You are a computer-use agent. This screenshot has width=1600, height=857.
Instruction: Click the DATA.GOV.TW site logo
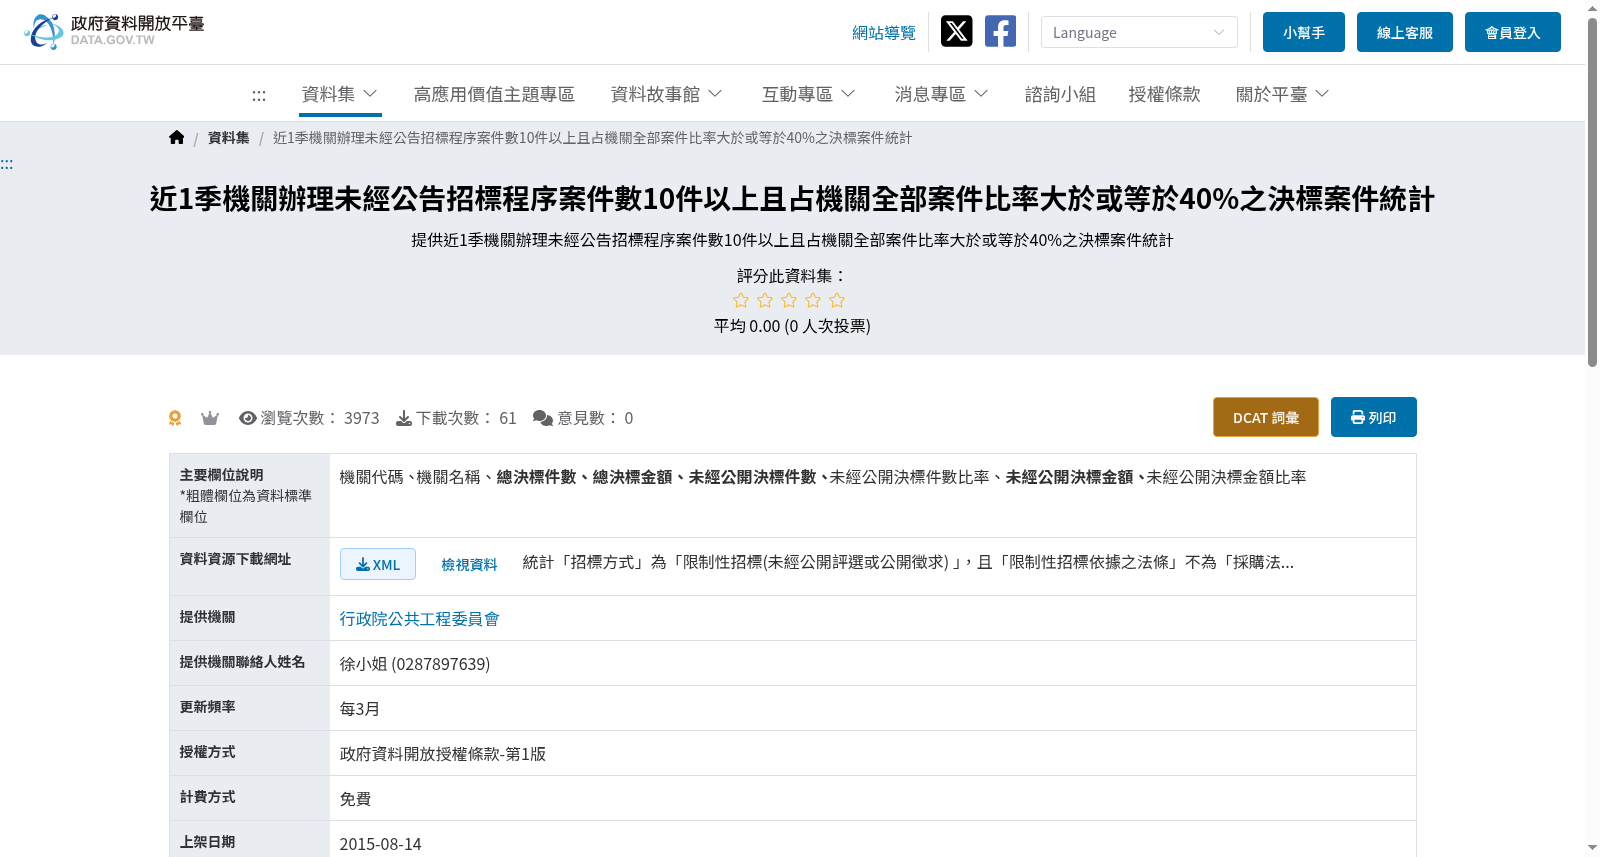114,31
